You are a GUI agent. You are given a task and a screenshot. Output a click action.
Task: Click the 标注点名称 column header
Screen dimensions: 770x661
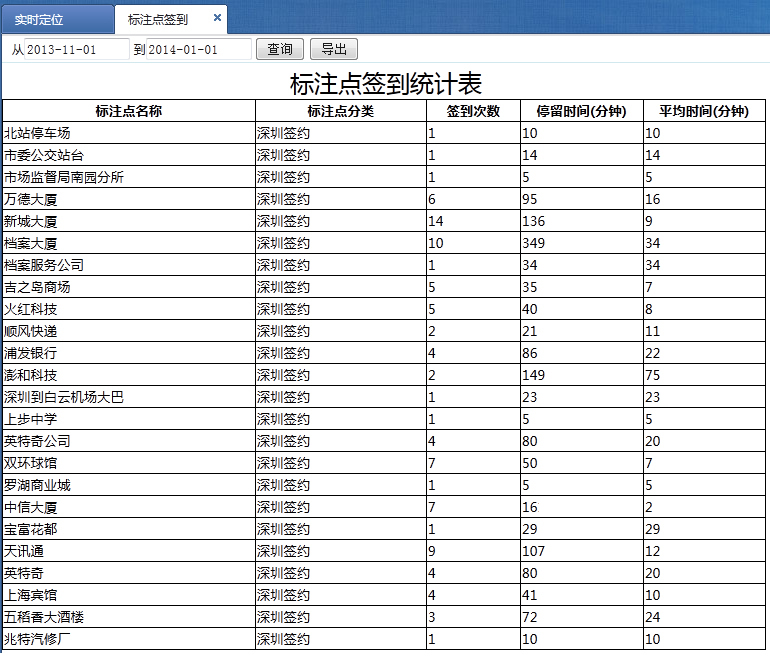tap(128, 111)
